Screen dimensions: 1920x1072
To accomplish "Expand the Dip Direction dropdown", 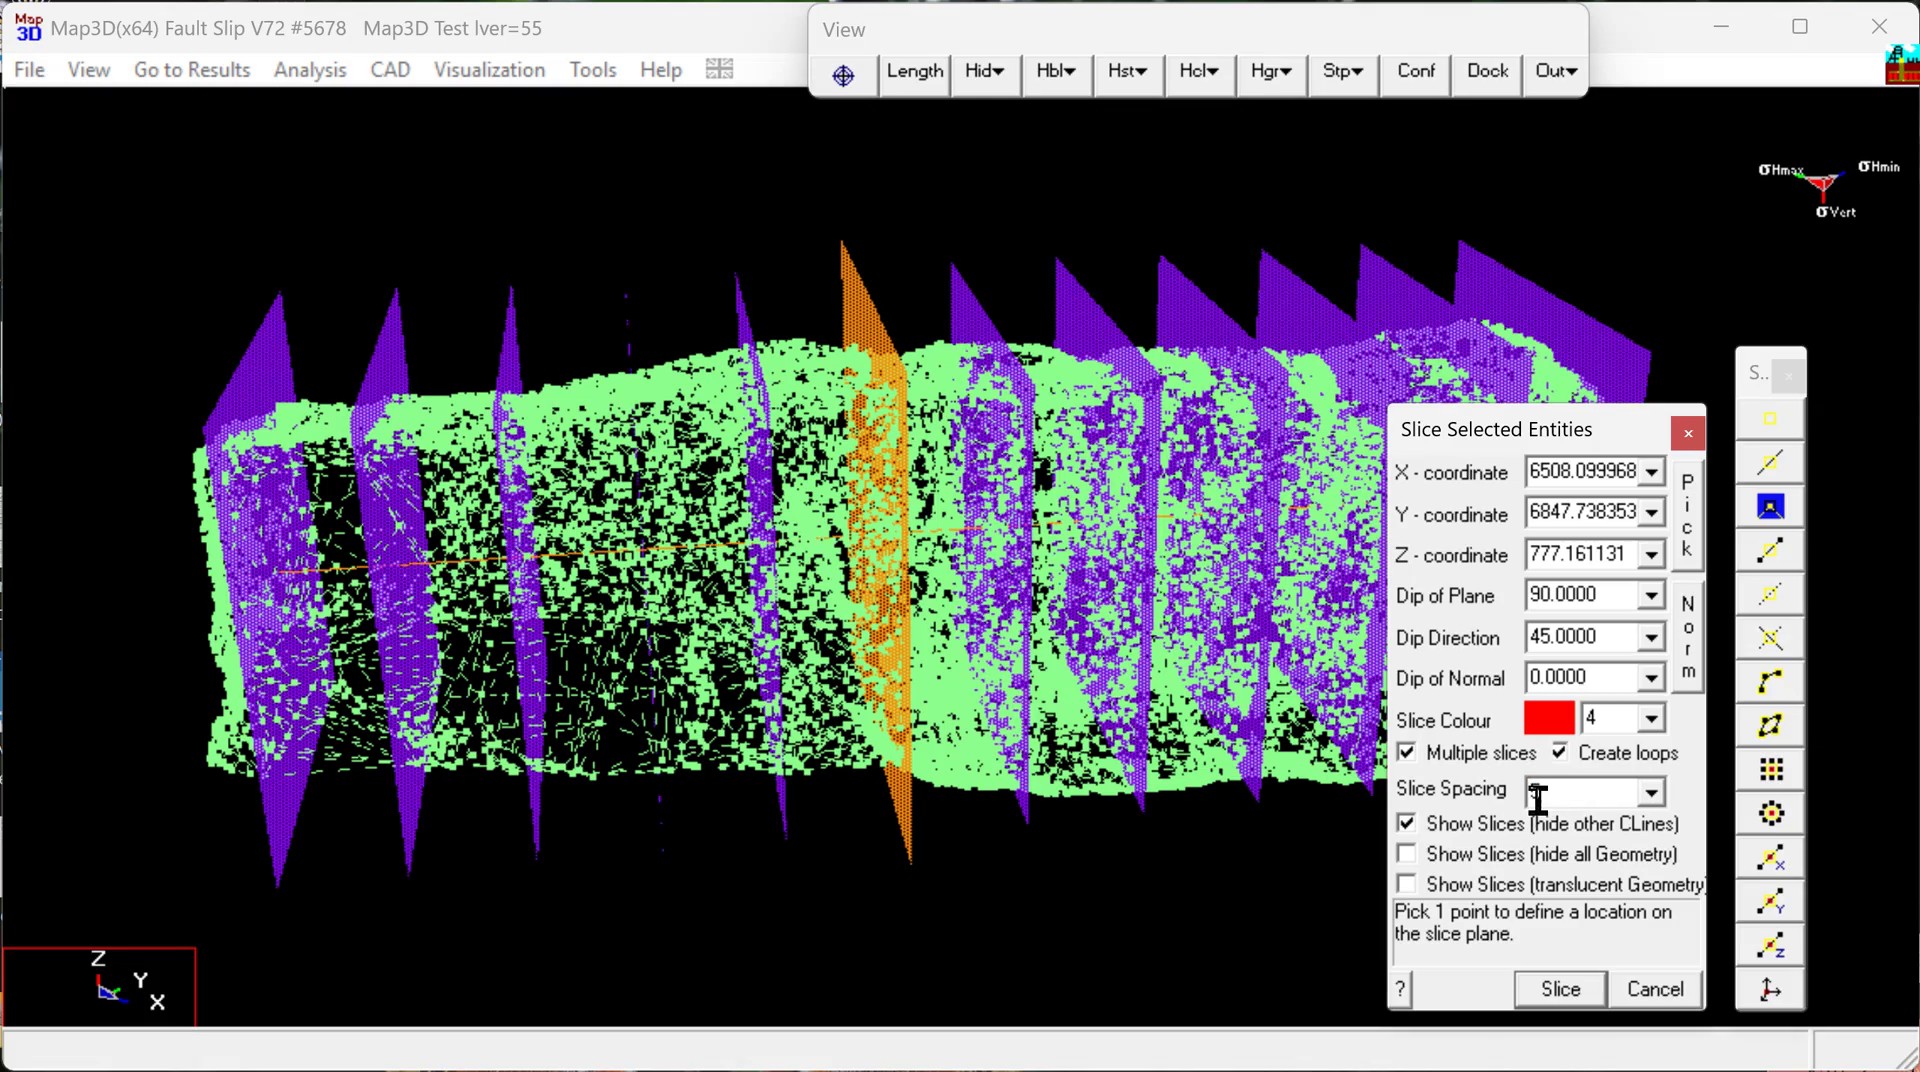I will pos(1651,637).
